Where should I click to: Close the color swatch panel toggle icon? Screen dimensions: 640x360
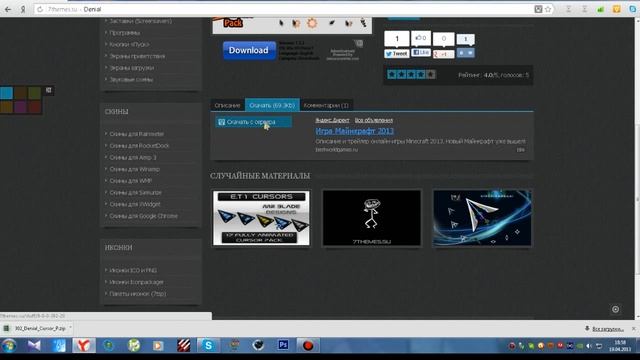click(x=49, y=90)
